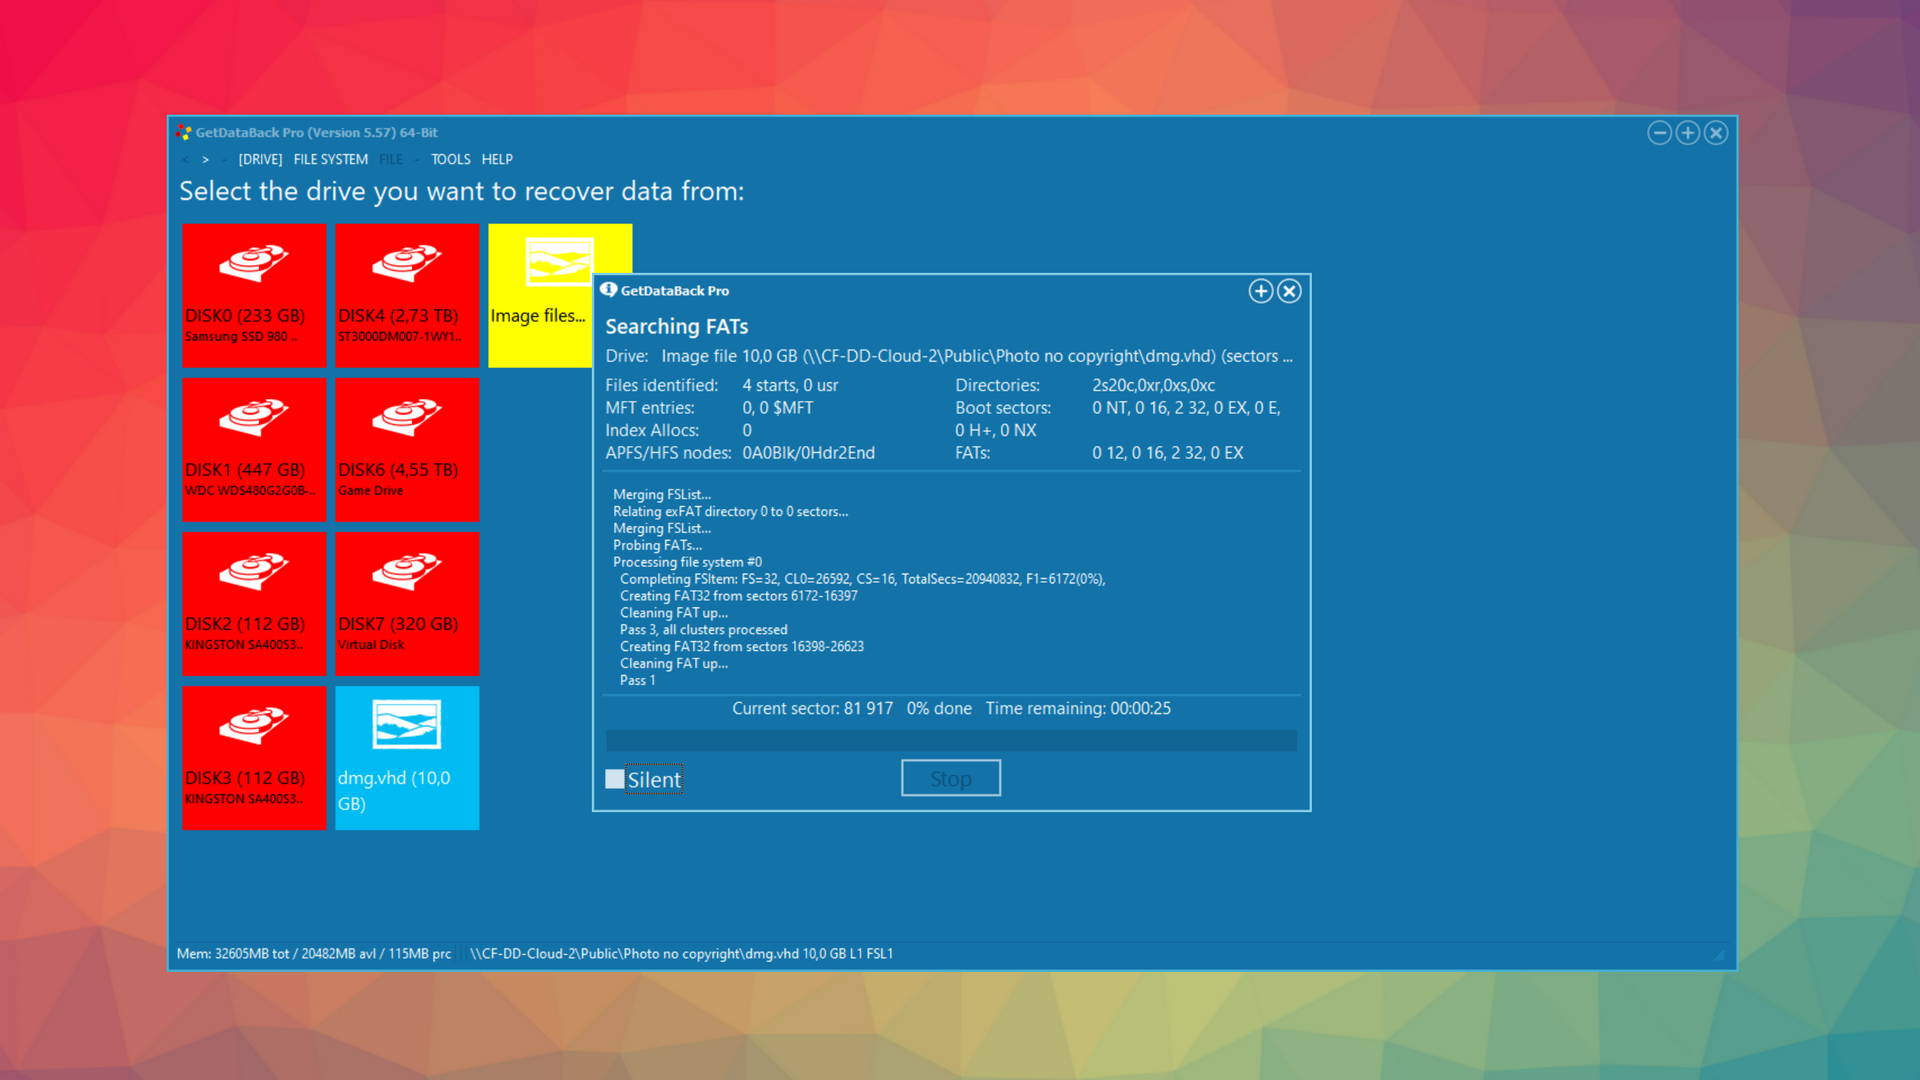Select the DISK3 (112 GB) Kingston tile

point(254,757)
